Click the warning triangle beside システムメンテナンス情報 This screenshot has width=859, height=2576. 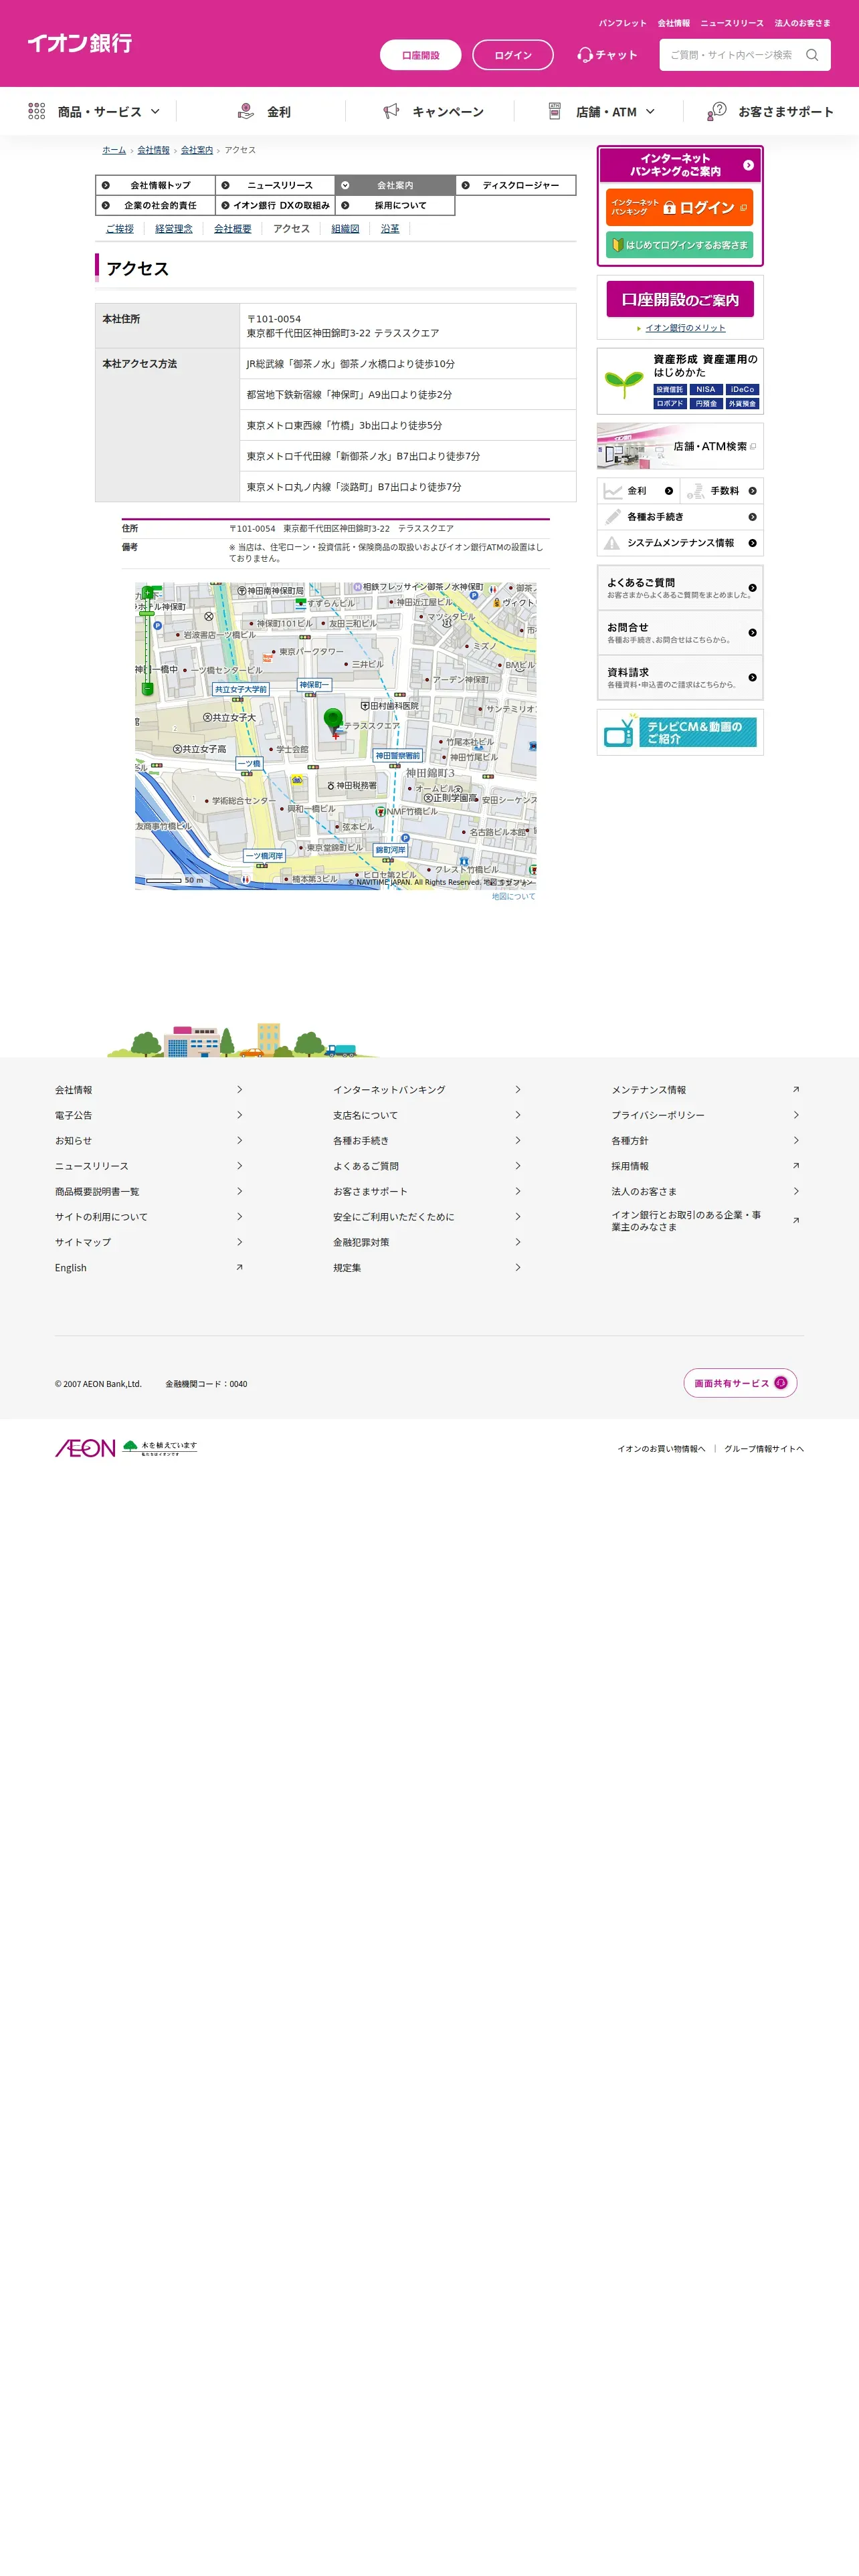click(612, 543)
